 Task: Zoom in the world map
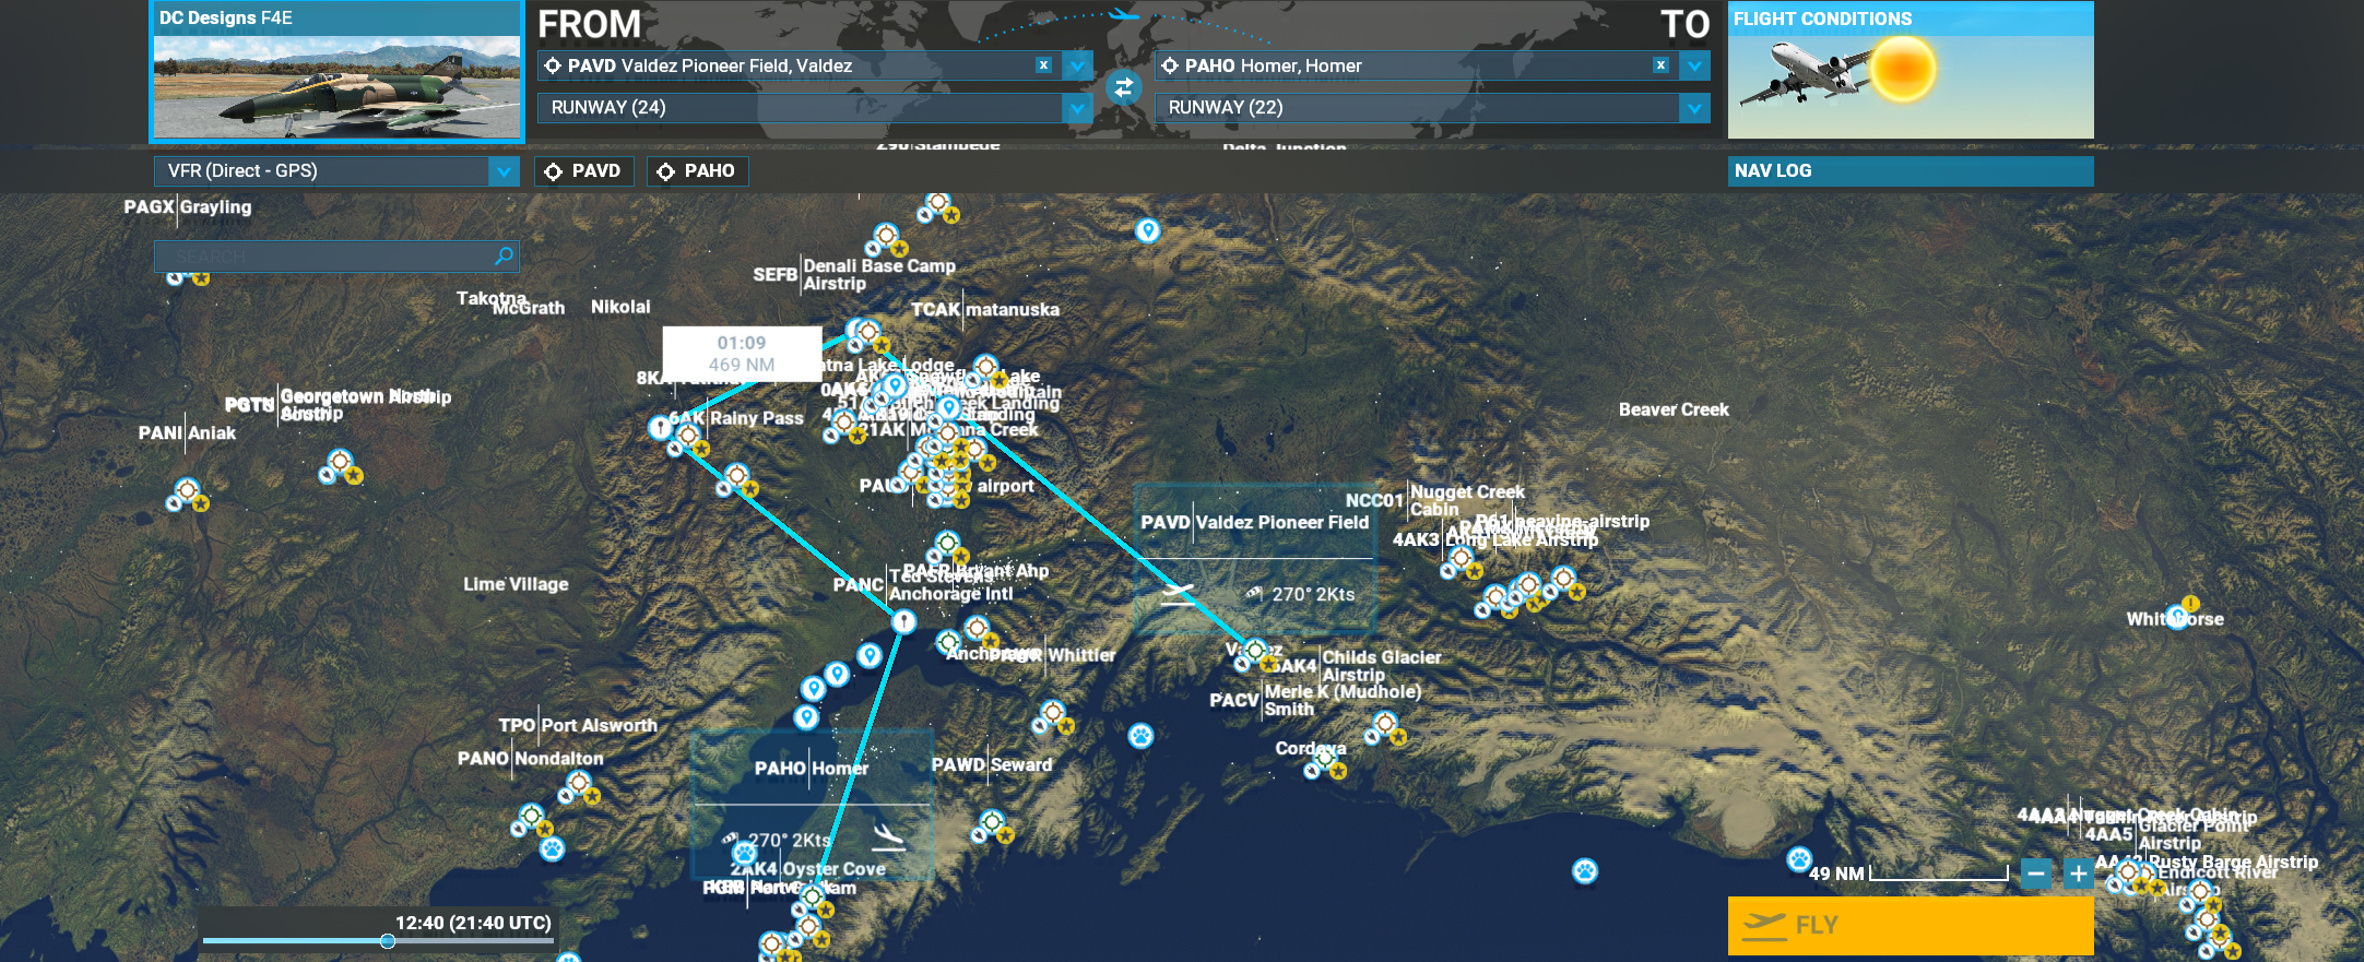pos(2078,874)
